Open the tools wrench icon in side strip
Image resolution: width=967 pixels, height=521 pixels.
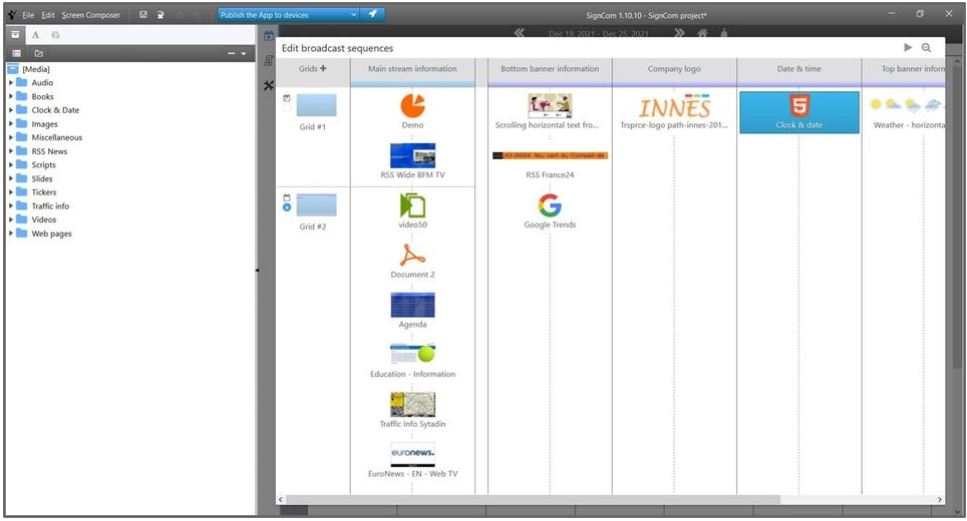coord(268,86)
